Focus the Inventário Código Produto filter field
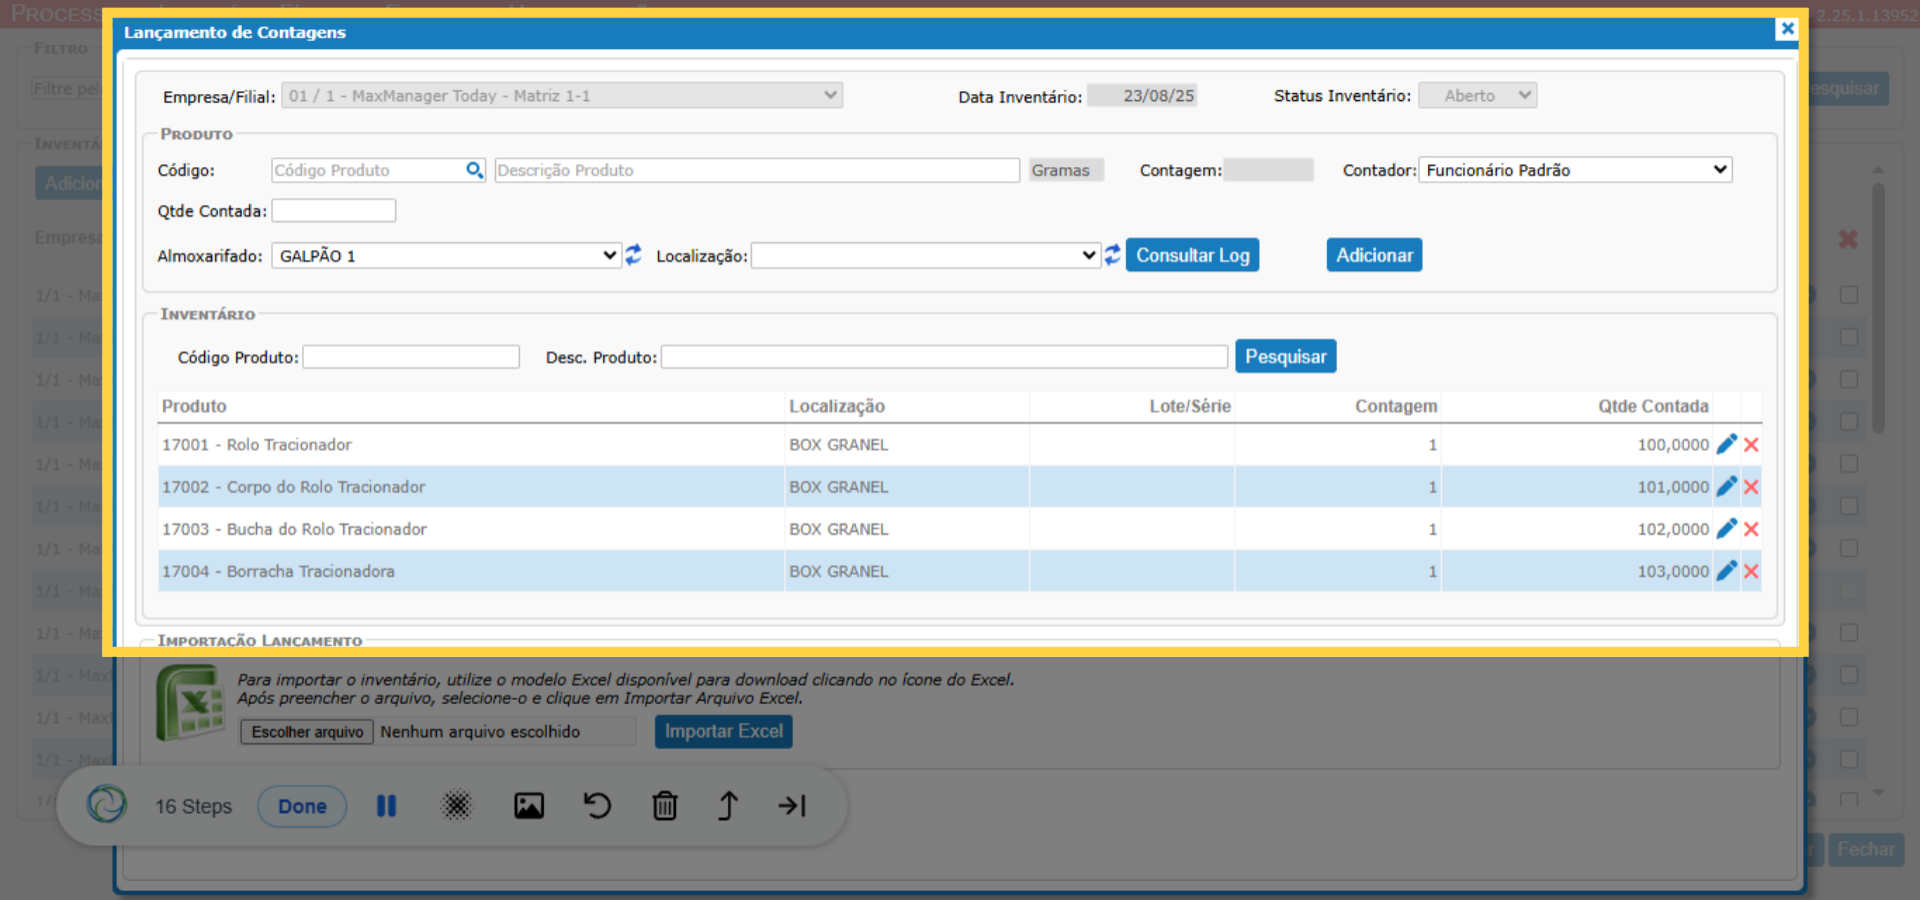Image resolution: width=1920 pixels, height=900 pixels. [x=411, y=357]
